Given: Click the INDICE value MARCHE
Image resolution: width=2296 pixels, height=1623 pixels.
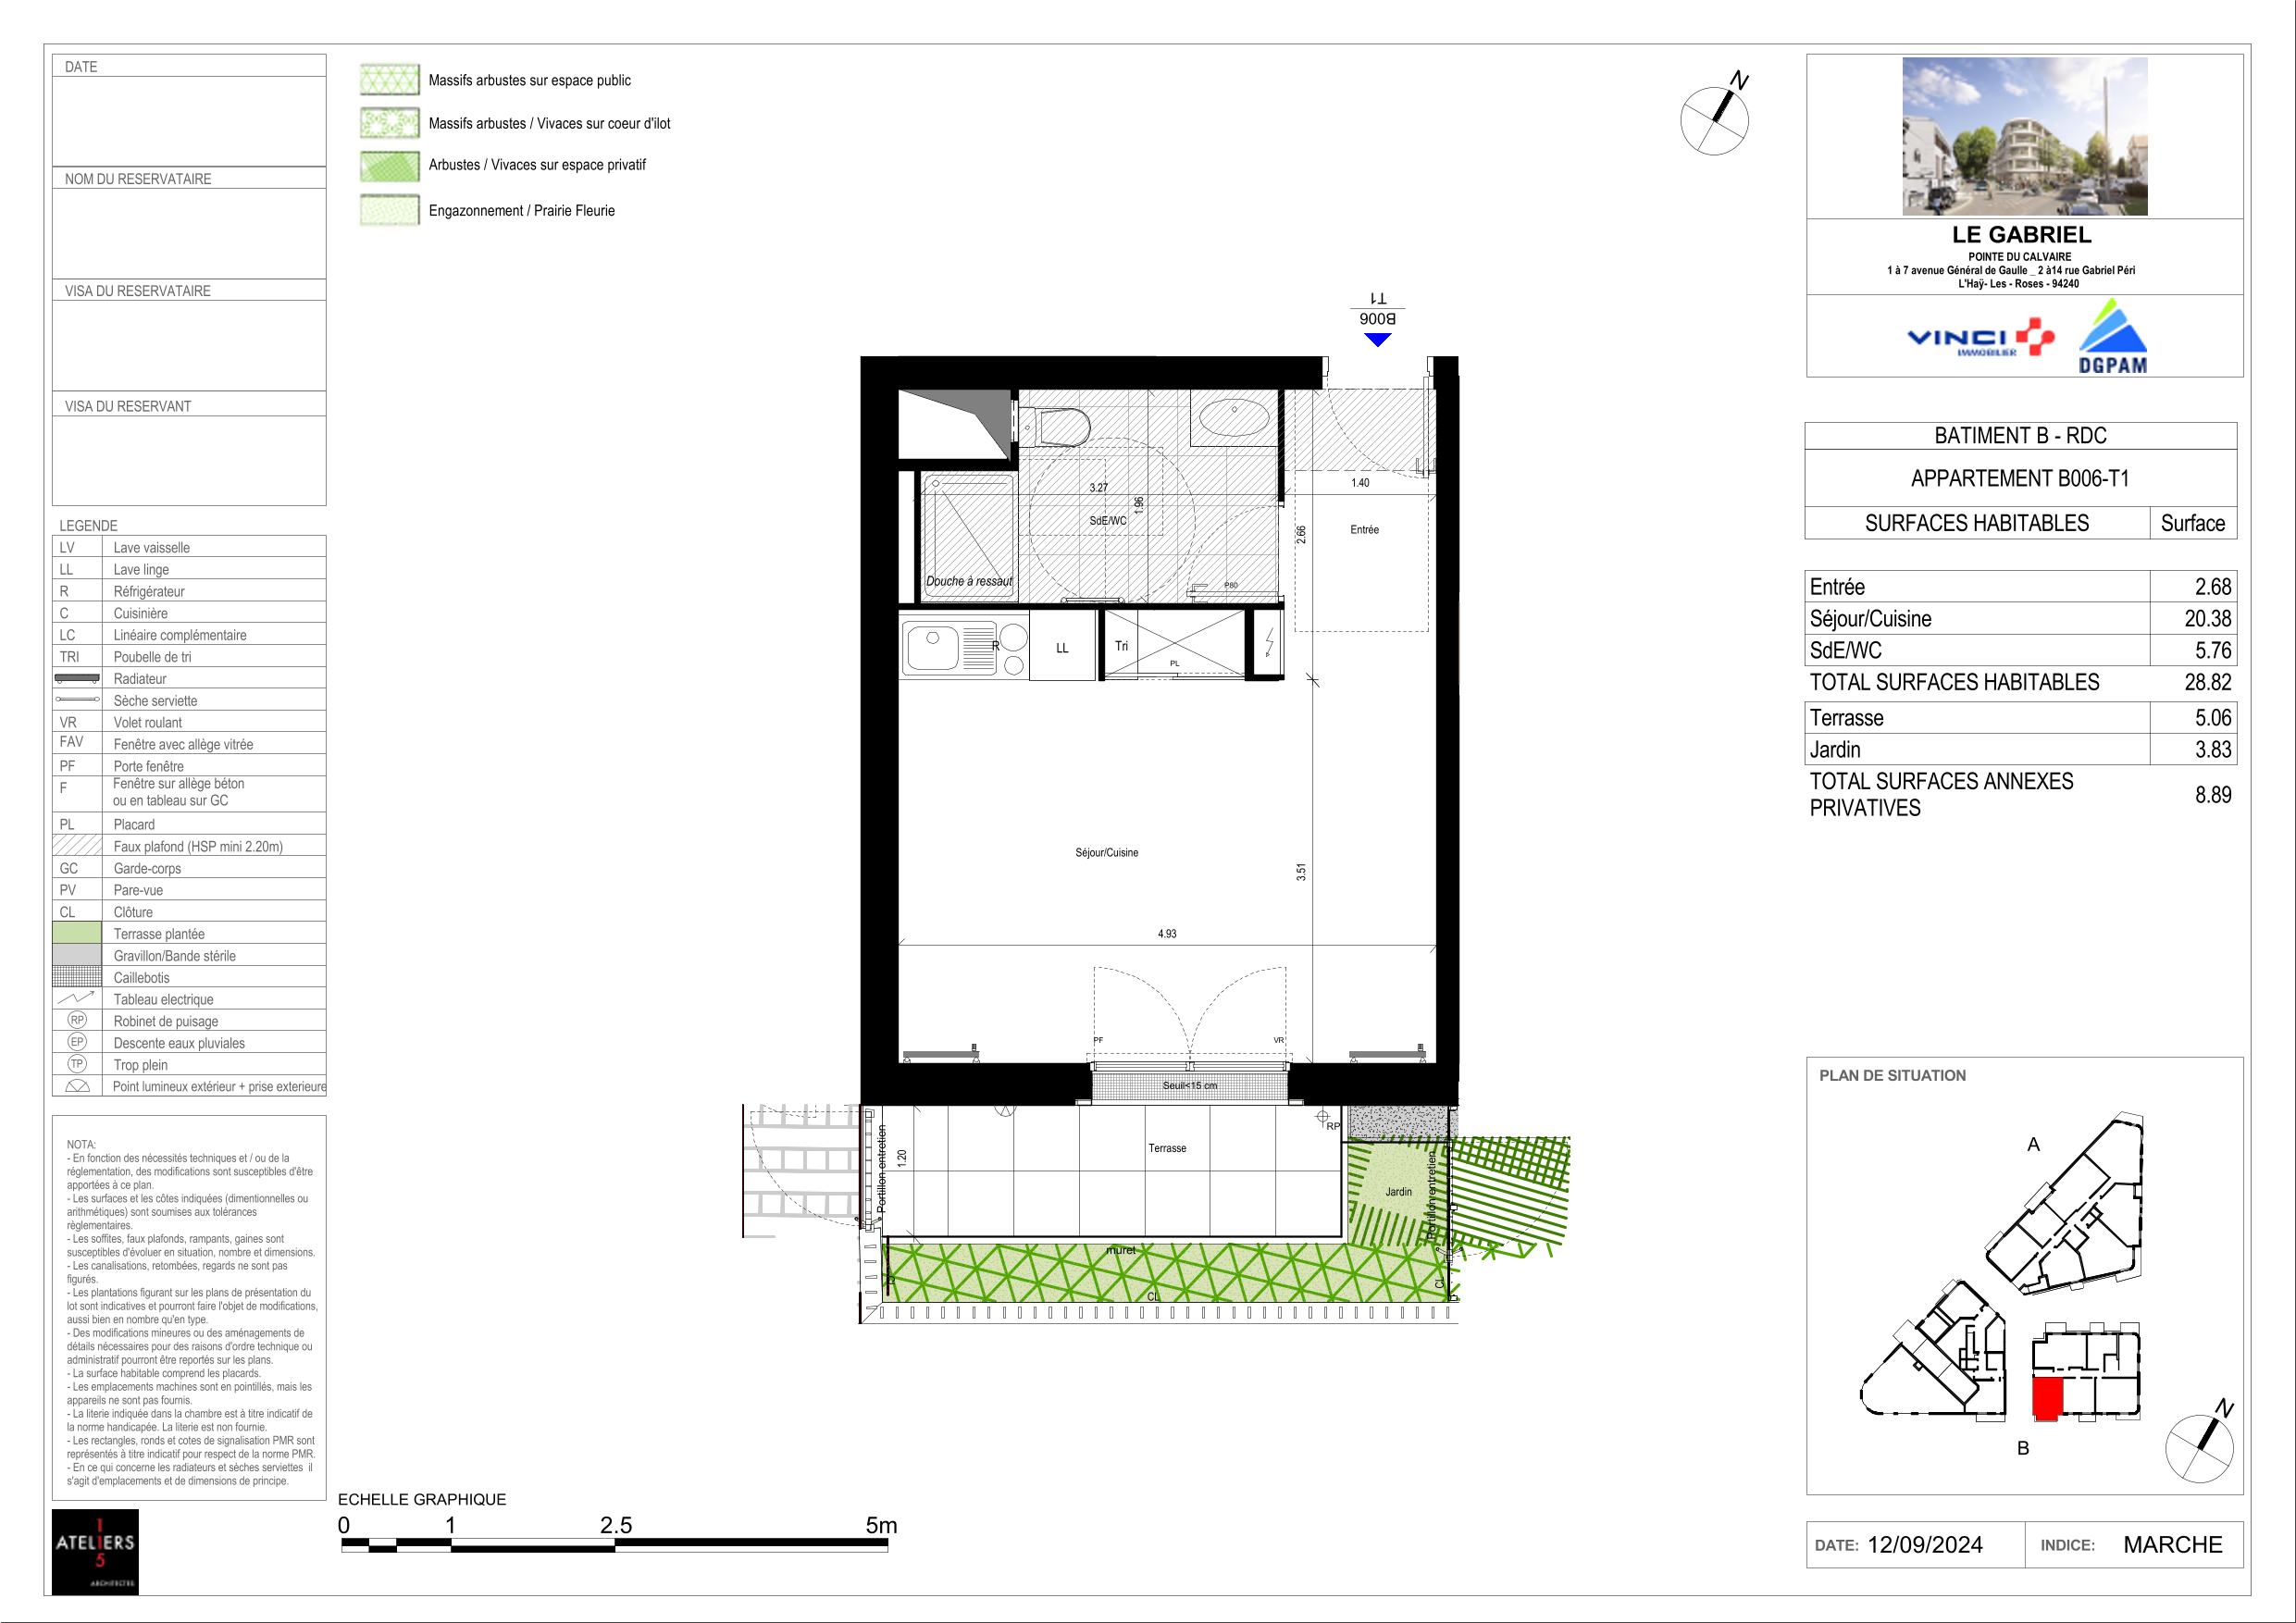Looking at the screenshot, I should point(2172,1544).
